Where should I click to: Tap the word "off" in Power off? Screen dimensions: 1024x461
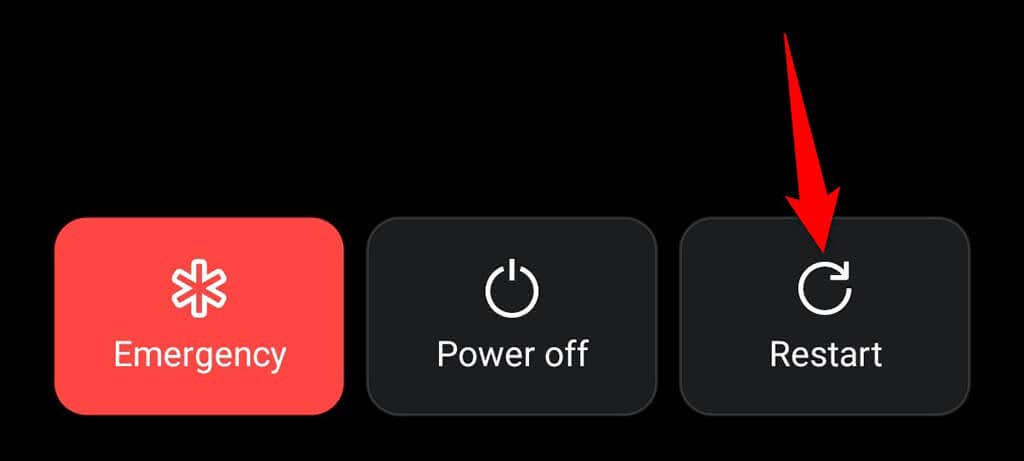(x=569, y=353)
